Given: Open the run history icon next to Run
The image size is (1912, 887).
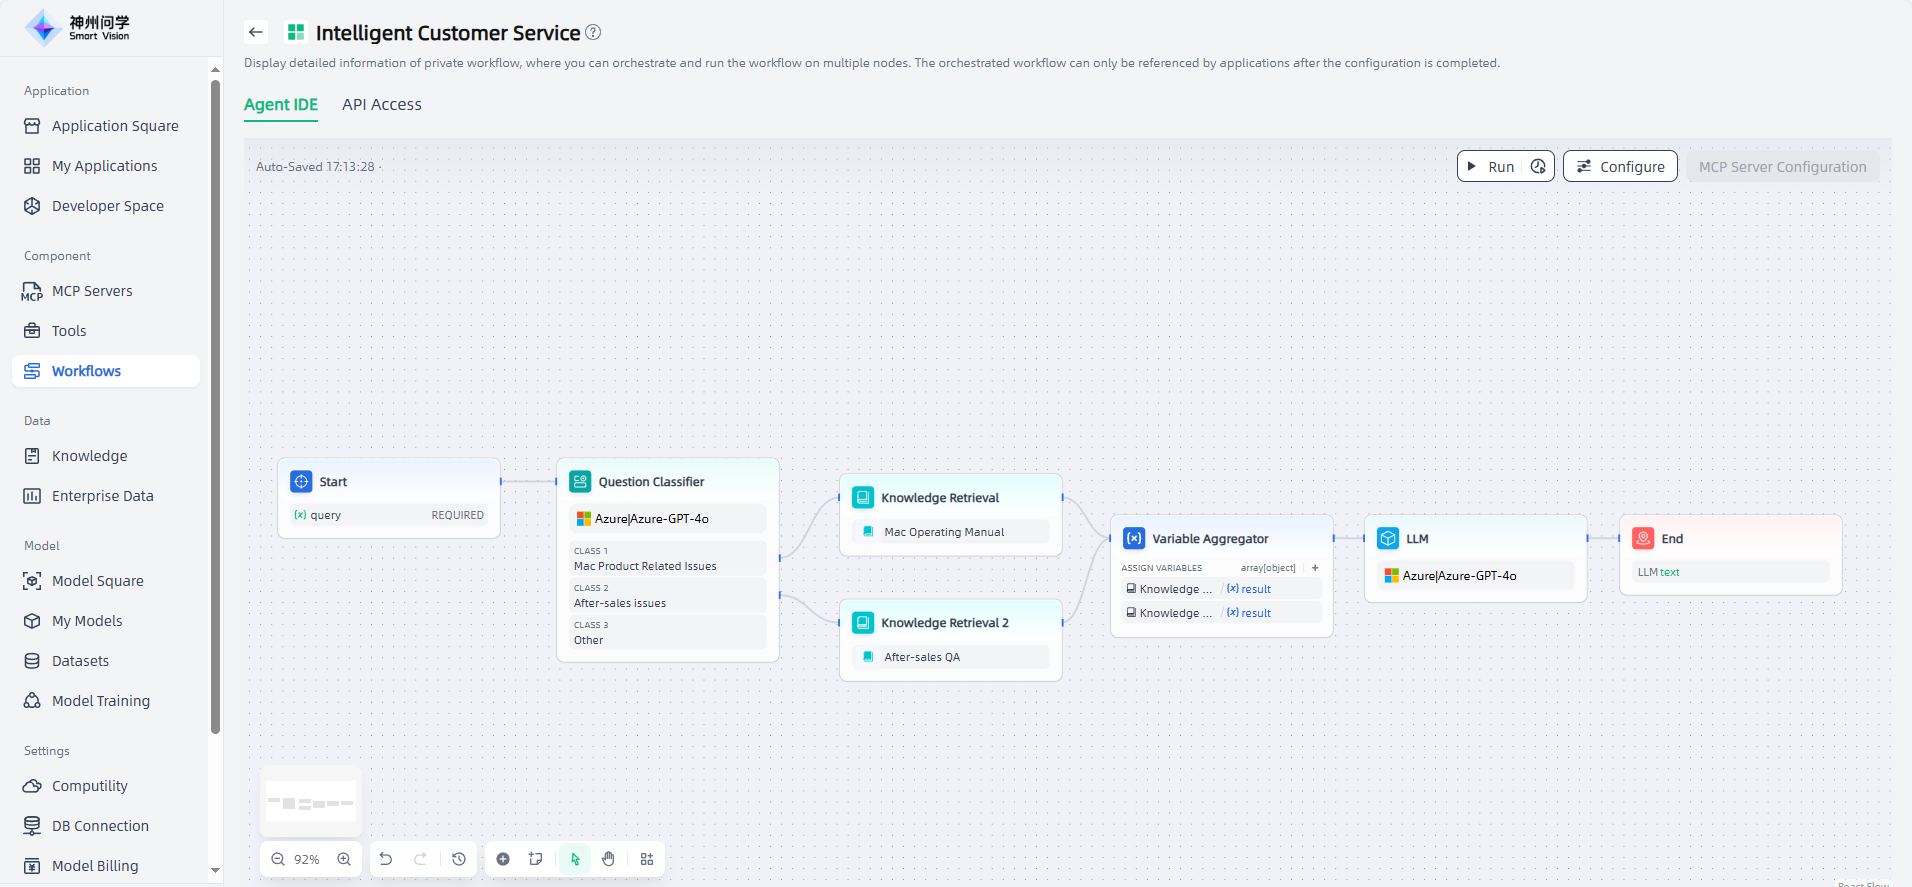Looking at the screenshot, I should (1538, 167).
